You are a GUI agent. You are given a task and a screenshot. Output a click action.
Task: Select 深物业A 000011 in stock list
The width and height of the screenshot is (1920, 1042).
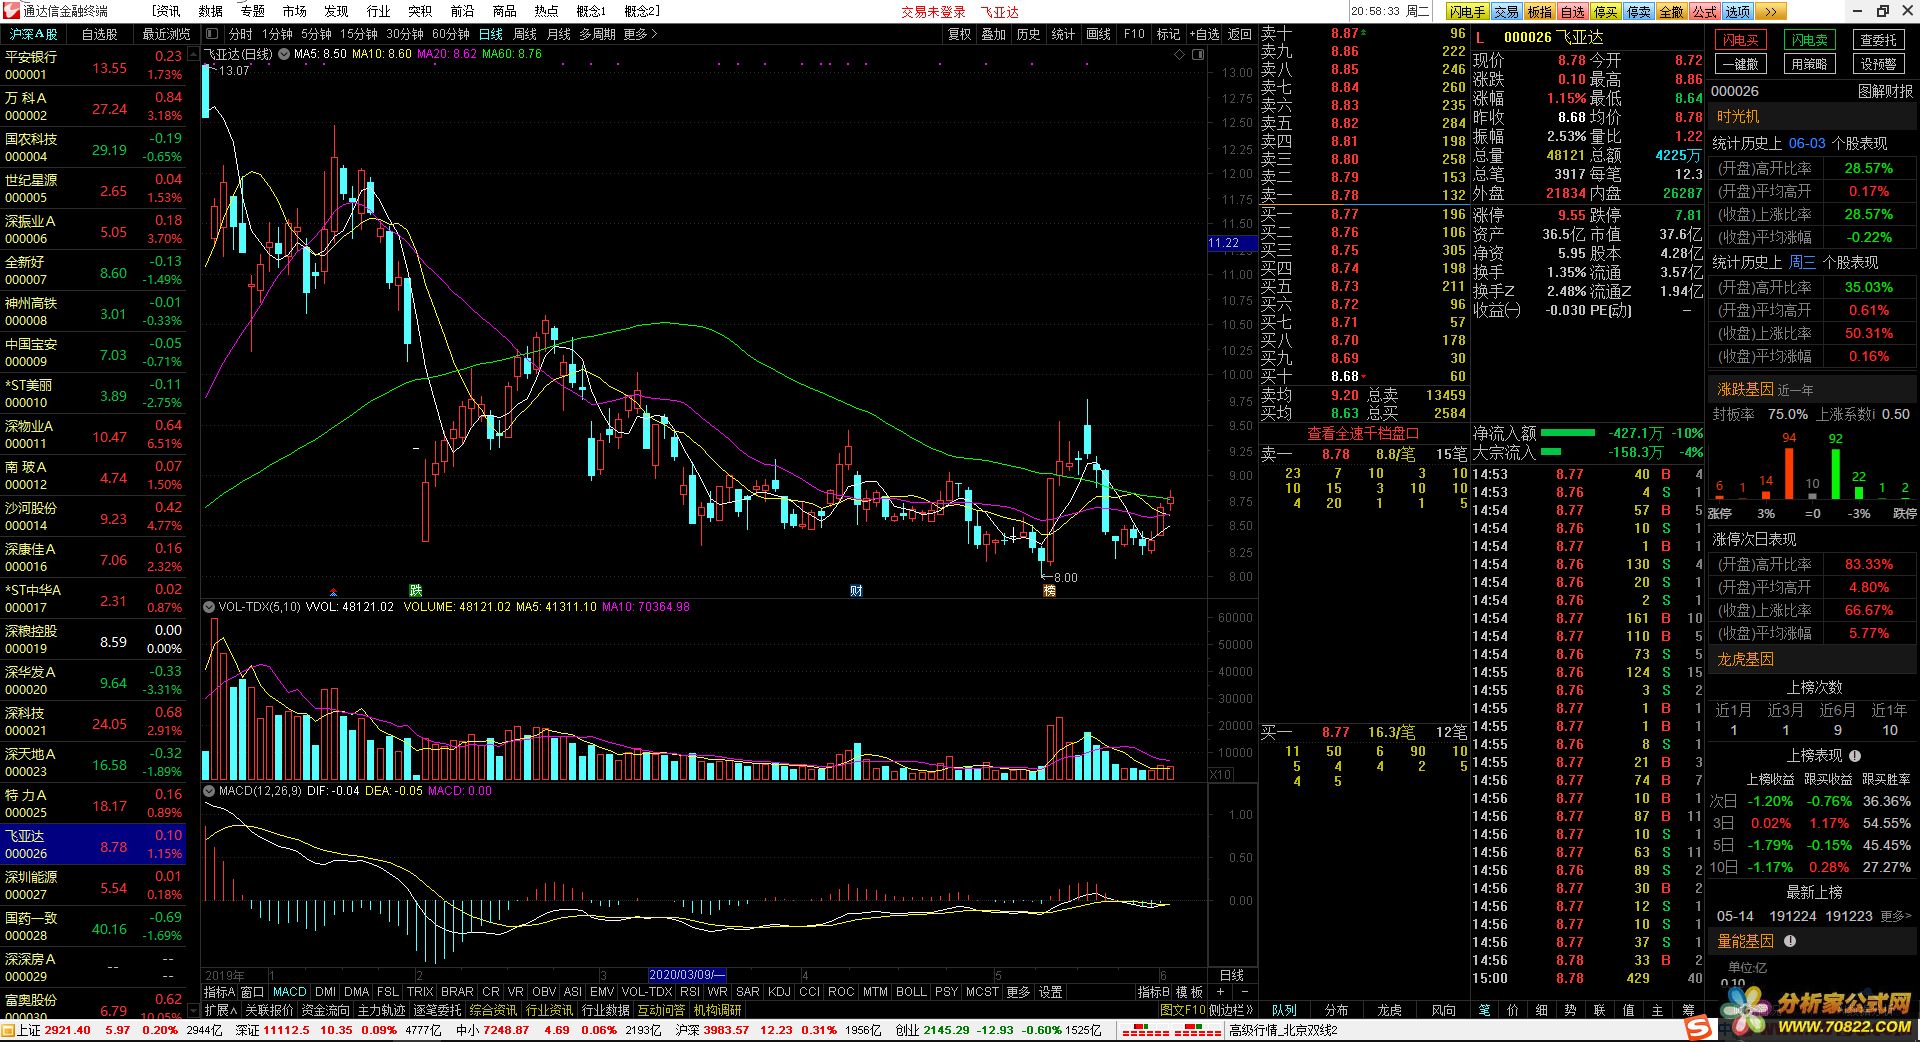[94, 434]
